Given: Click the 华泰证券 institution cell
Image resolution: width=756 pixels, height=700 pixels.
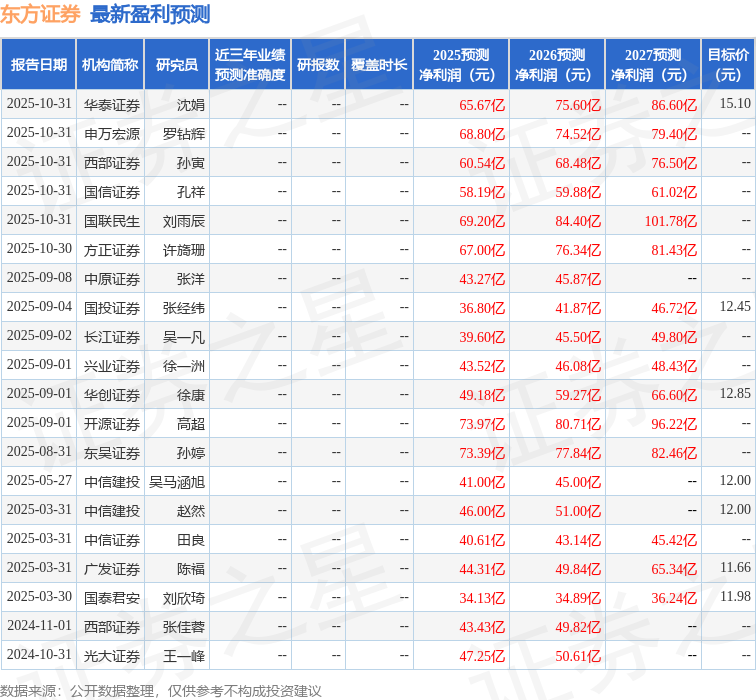Looking at the screenshot, I should [112, 105].
